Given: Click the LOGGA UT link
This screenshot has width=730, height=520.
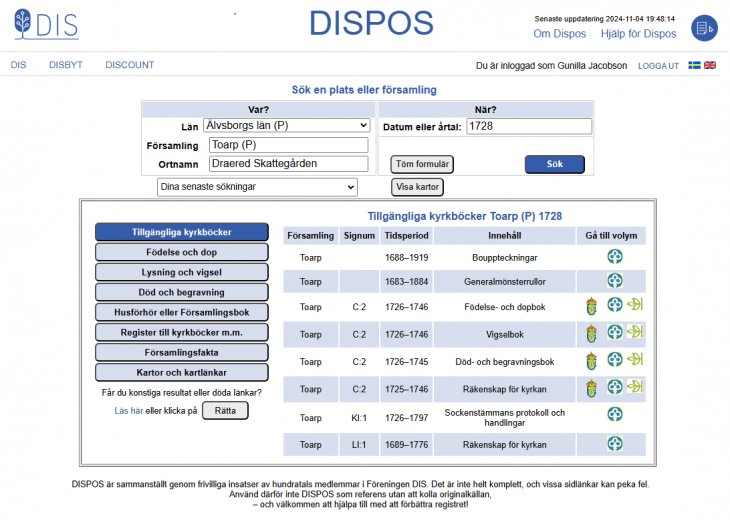Looking at the screenshot, I should 658,66.
